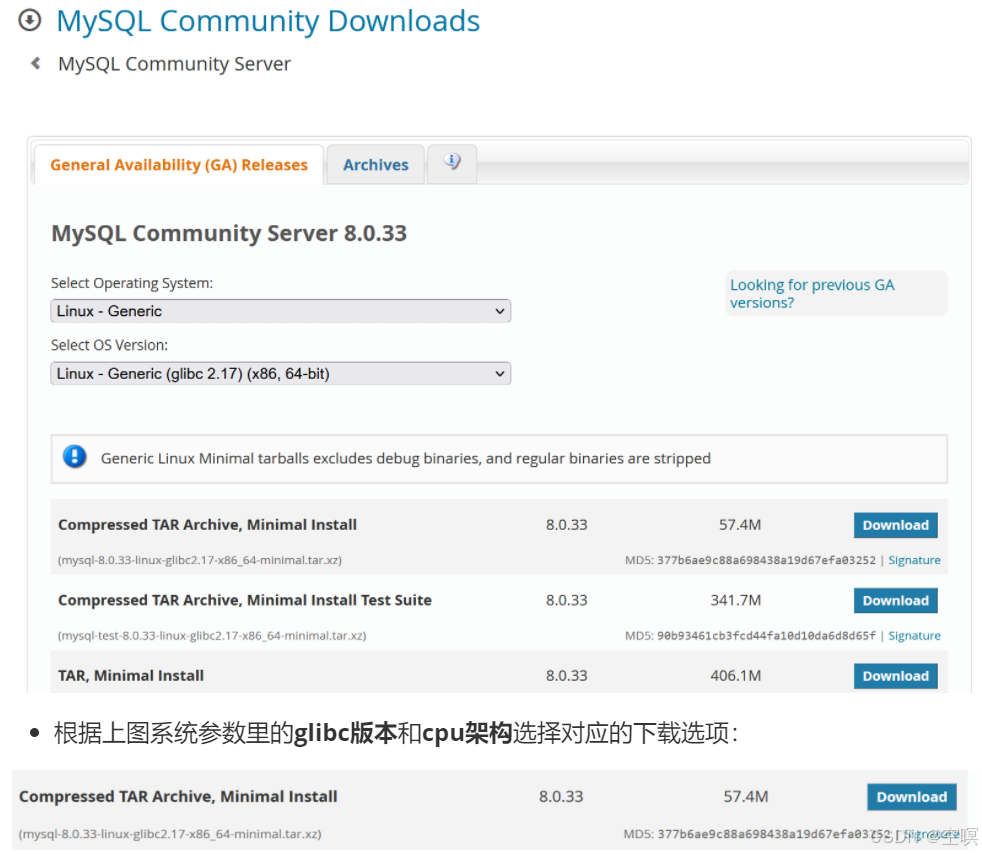Viewport: 982px width, 854px height.
Task: Click the 341.7M size value
Action: [x=736, y=600]
